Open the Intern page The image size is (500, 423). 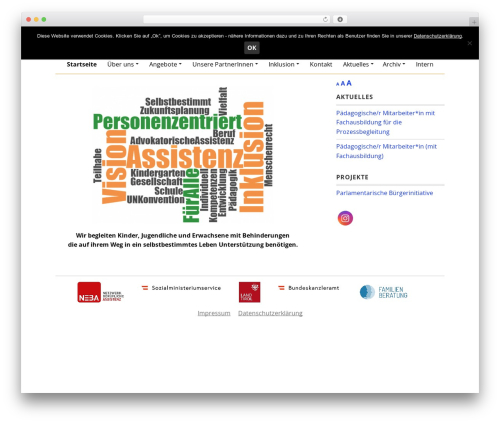tap(424, 64)
